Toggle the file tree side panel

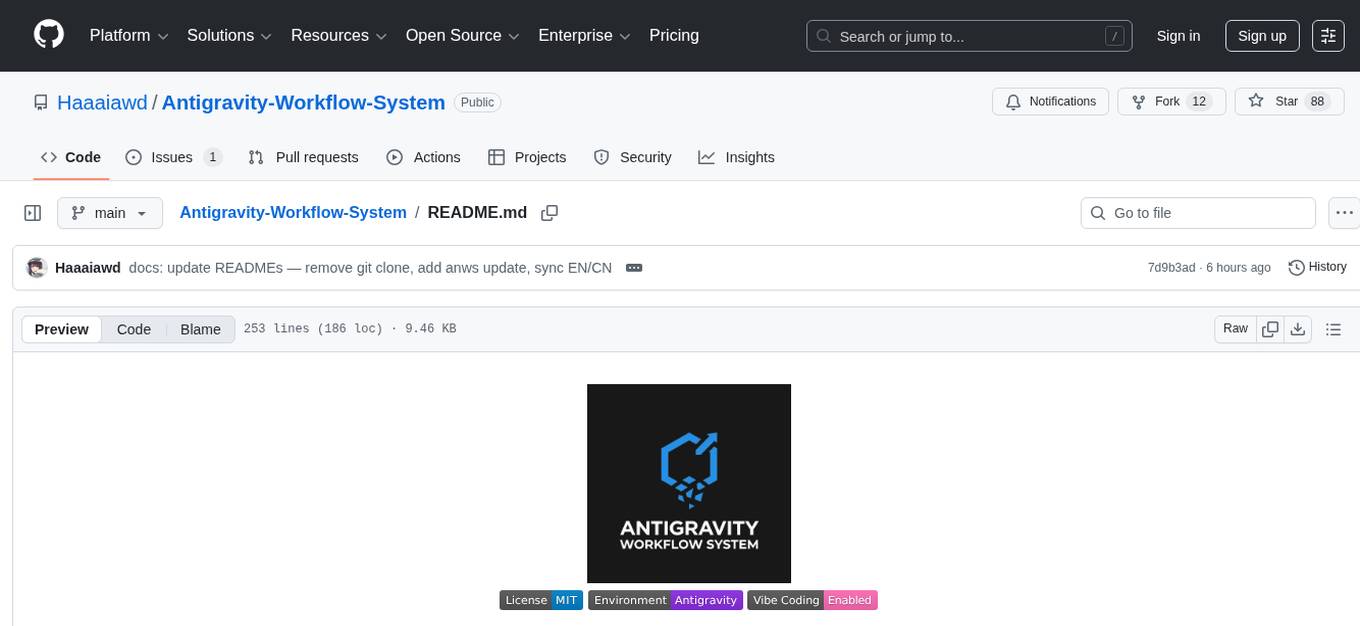32,212
